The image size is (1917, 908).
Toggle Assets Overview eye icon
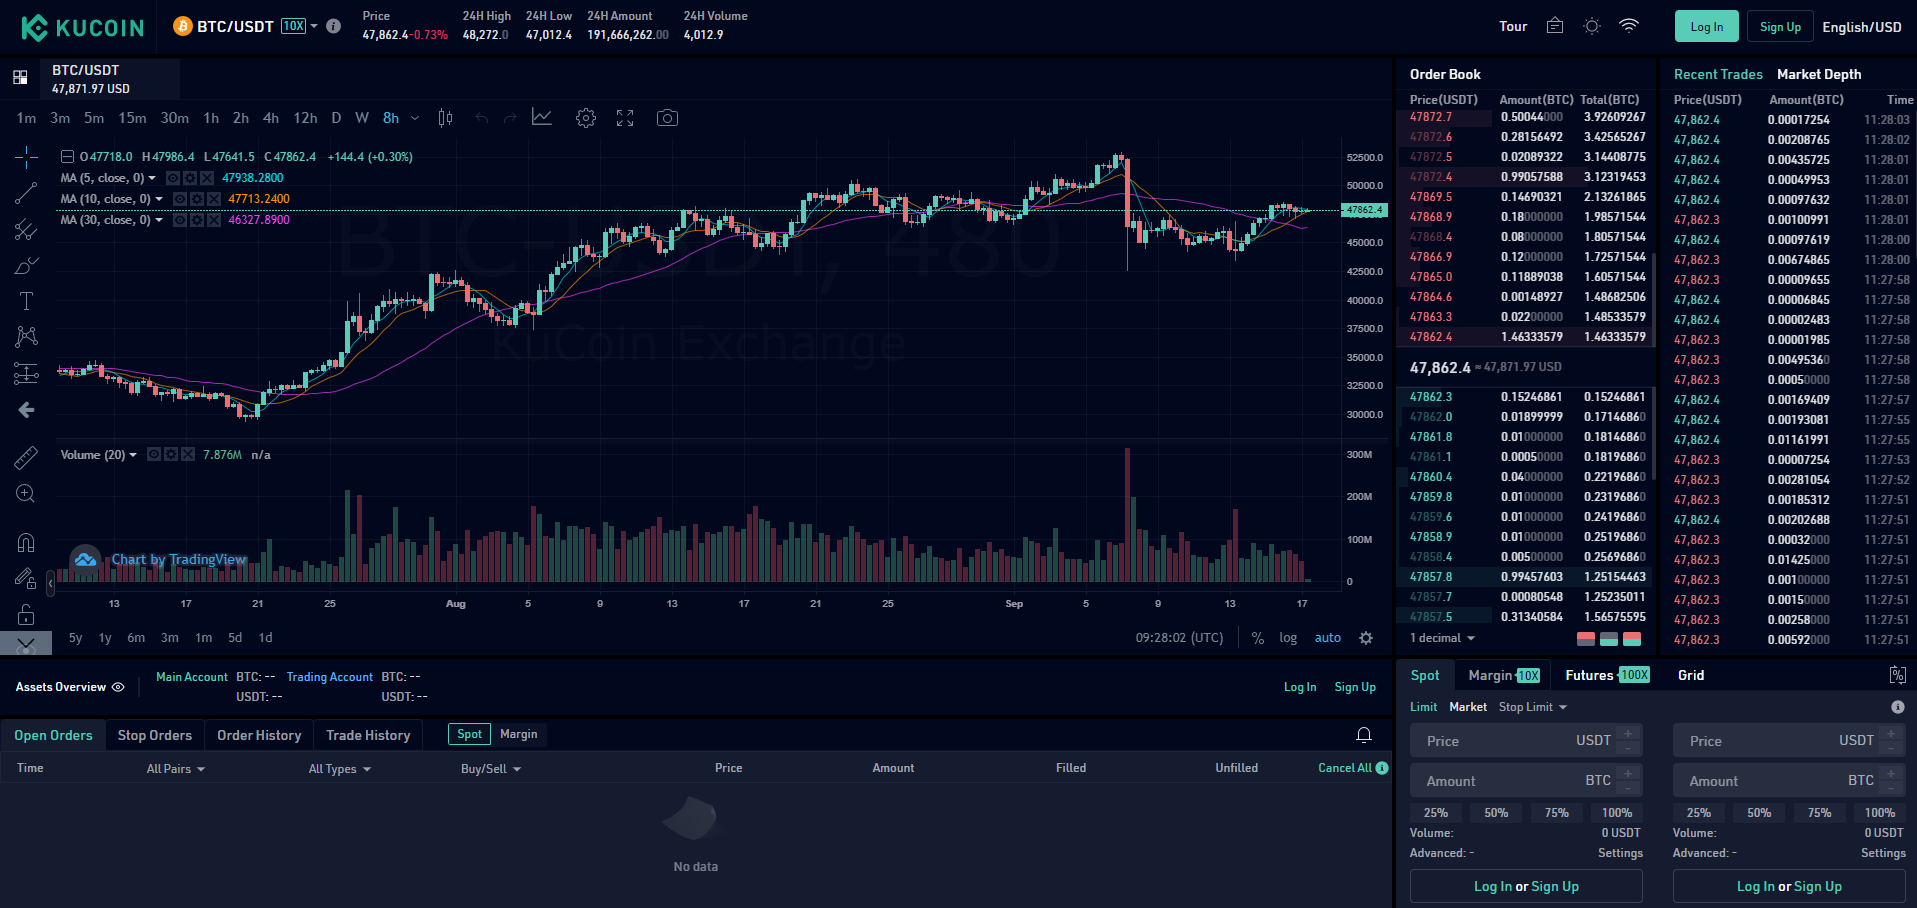click(x=118, y=687)
